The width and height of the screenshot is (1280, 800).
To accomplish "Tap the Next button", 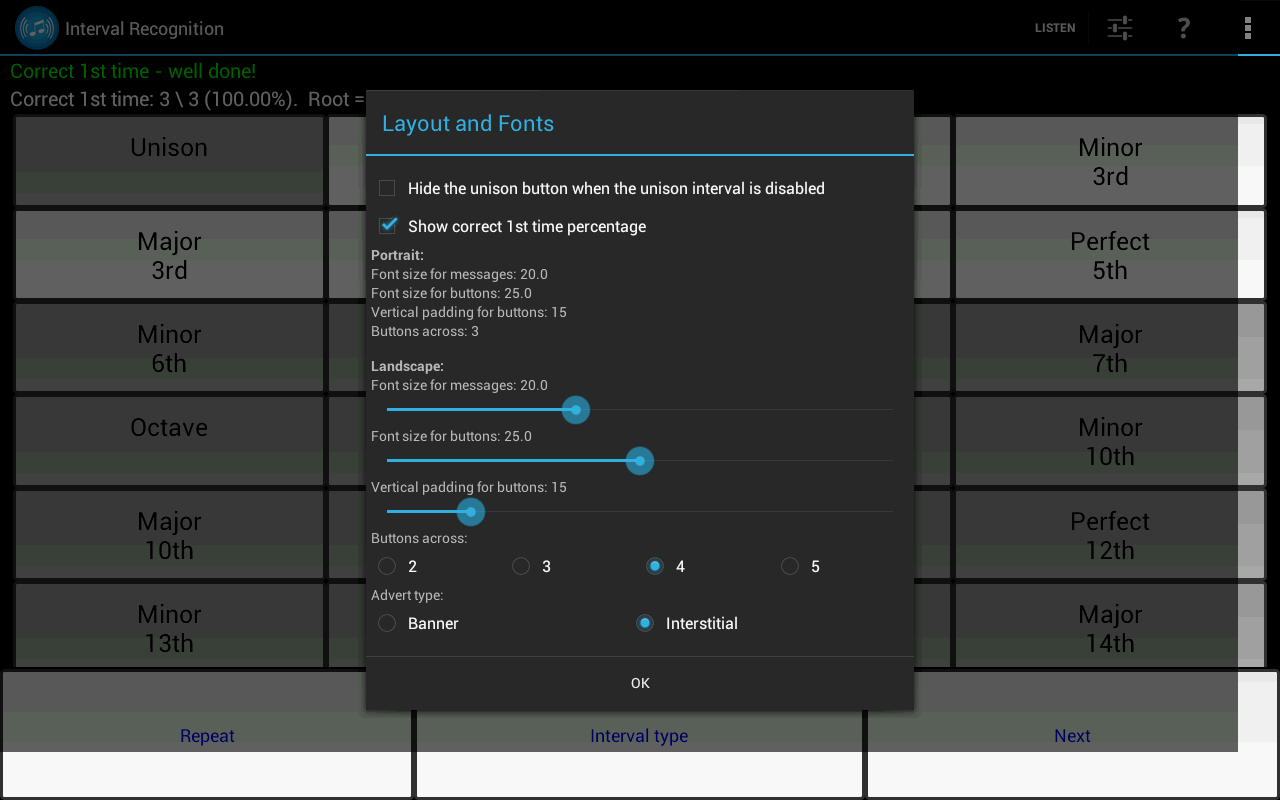I will (x=1072, y=735).
